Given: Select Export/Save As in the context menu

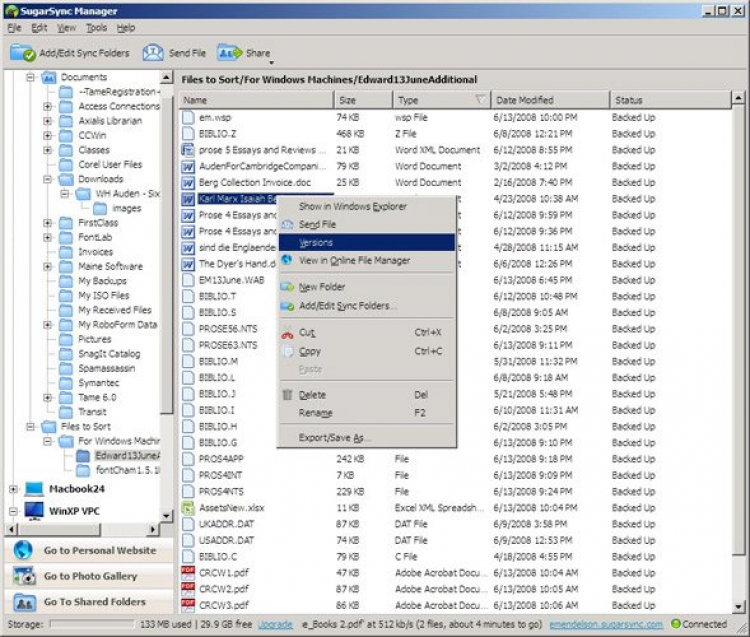Looking at the screenshot, I should click(334, 438).
